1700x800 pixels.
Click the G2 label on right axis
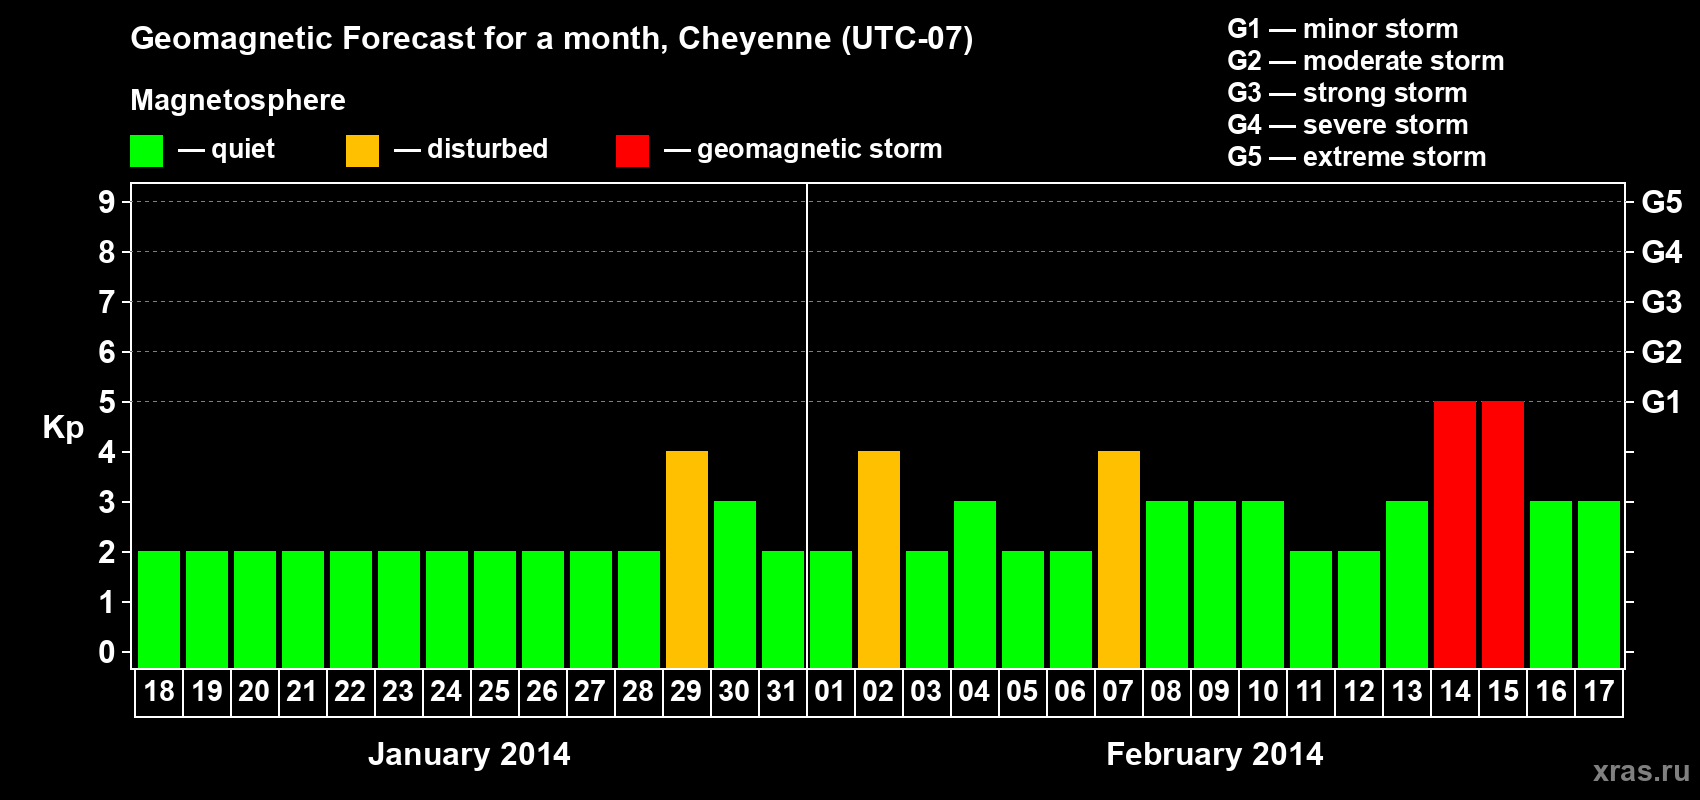(x=1662, y=352)
